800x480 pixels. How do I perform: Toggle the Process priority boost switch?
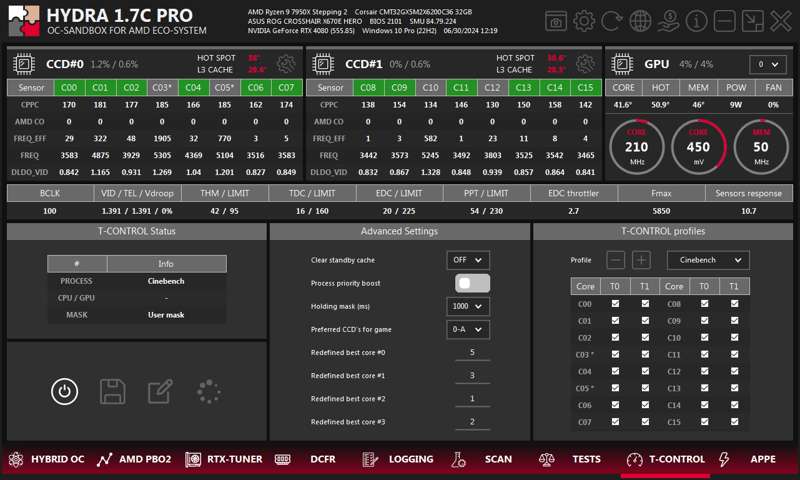[x=473, y=283]
